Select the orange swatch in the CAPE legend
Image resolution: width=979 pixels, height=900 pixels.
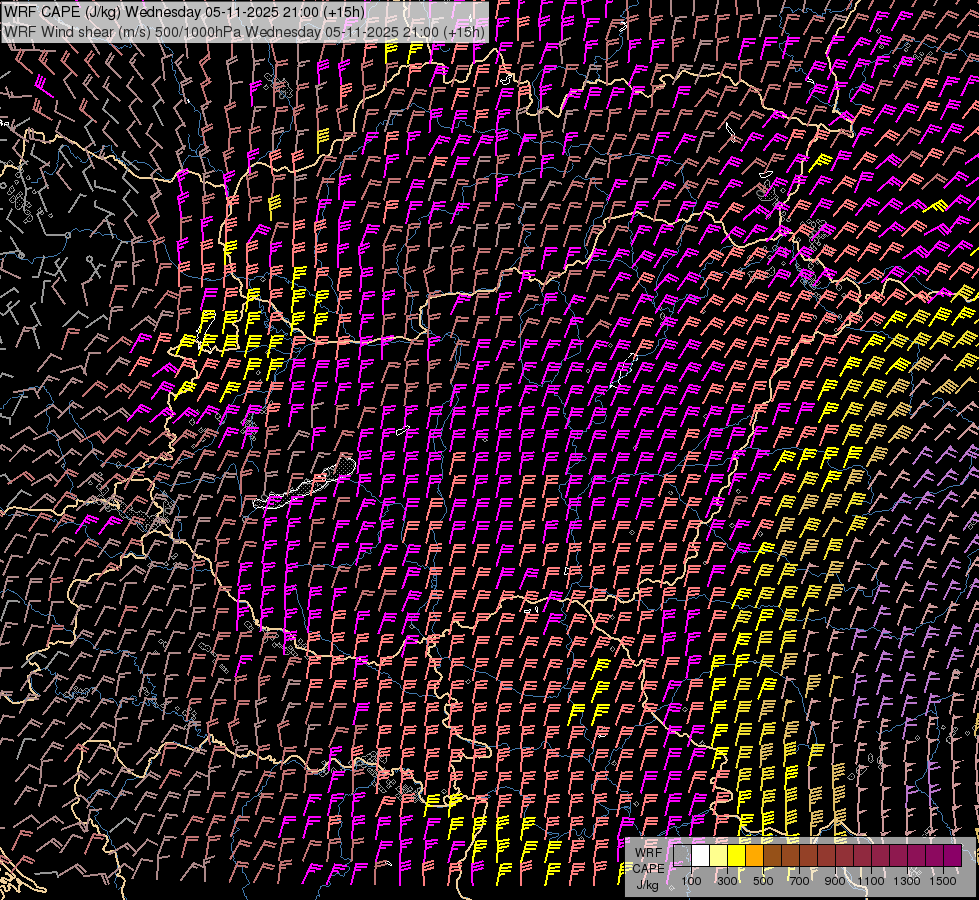pos(754,856)
